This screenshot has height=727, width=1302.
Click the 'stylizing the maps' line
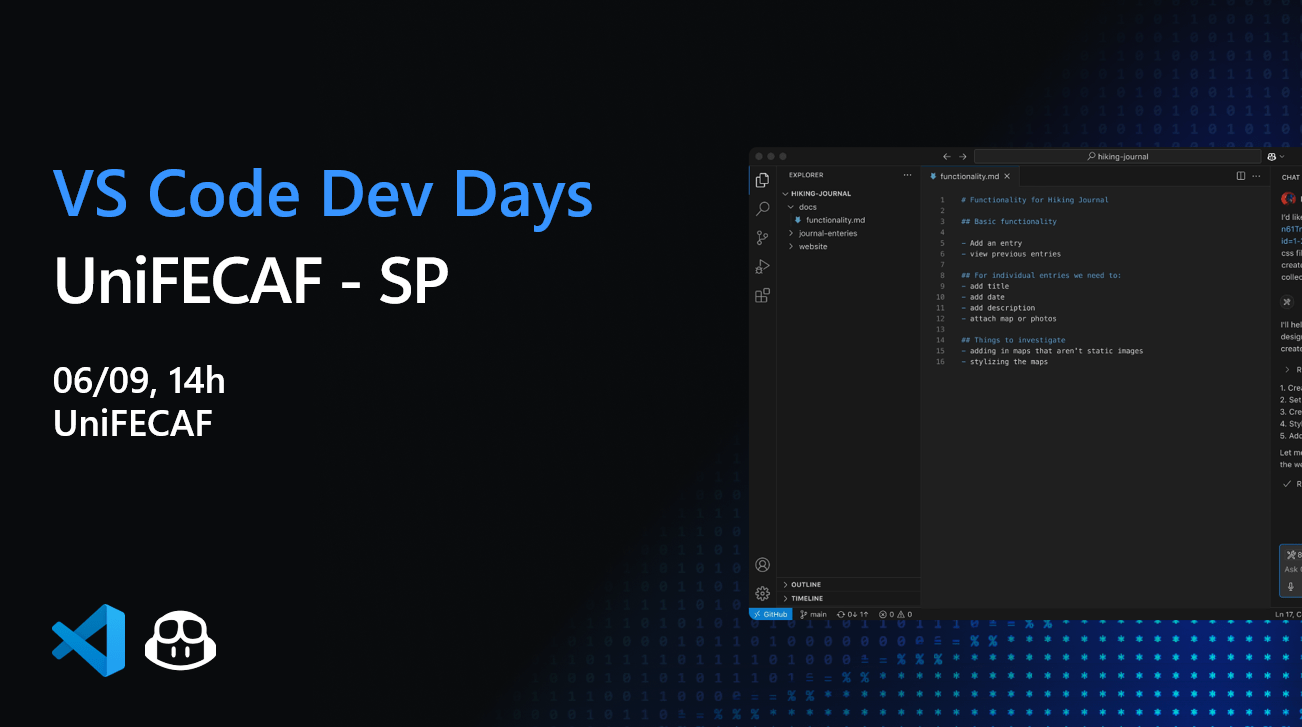point(1004,362)
